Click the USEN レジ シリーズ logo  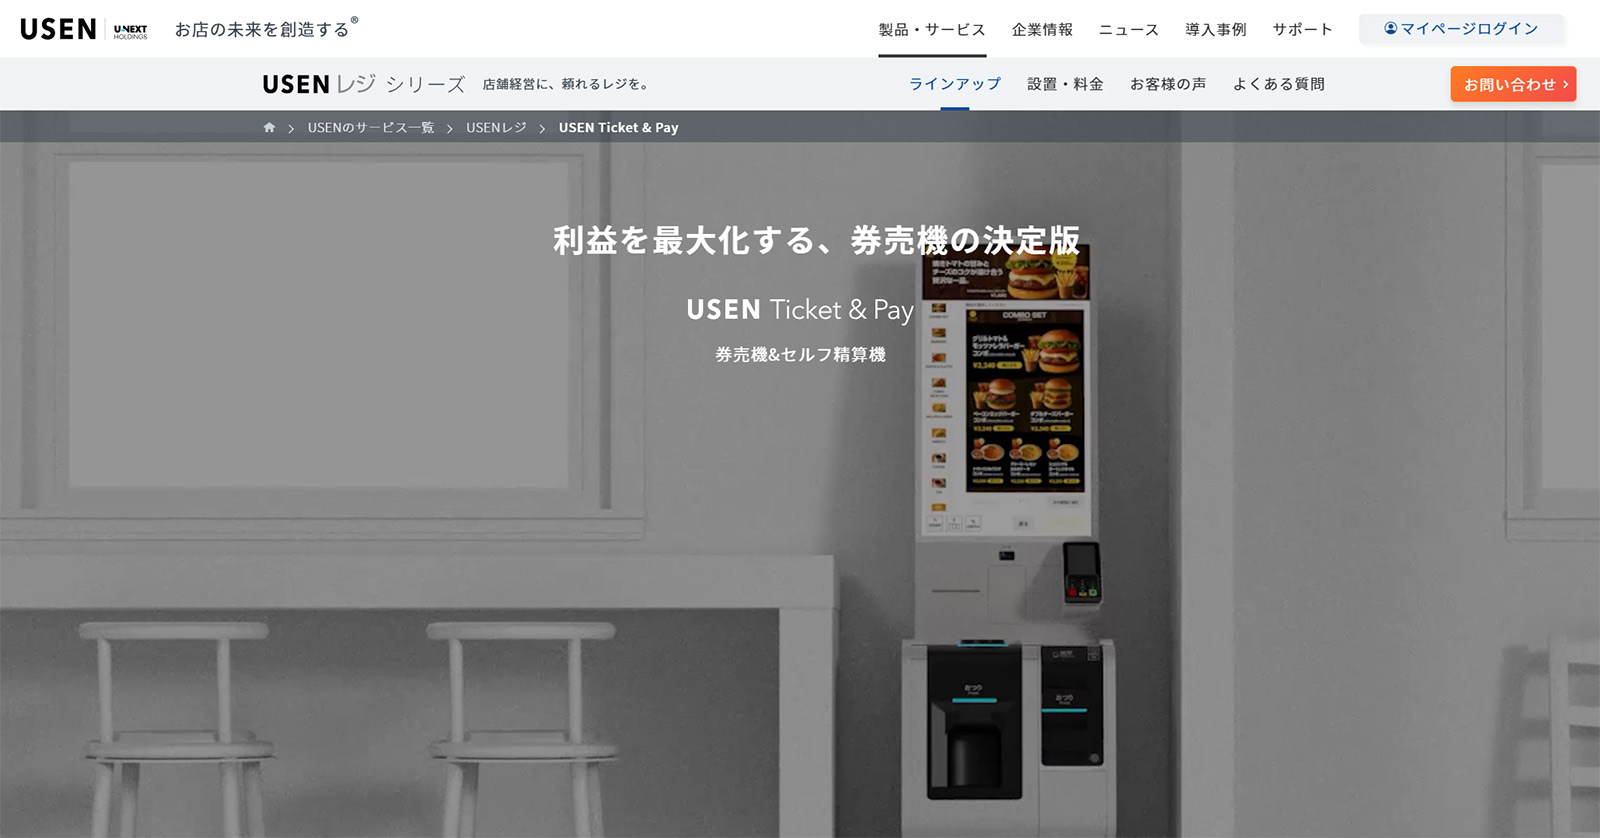(x=364, y=84)
